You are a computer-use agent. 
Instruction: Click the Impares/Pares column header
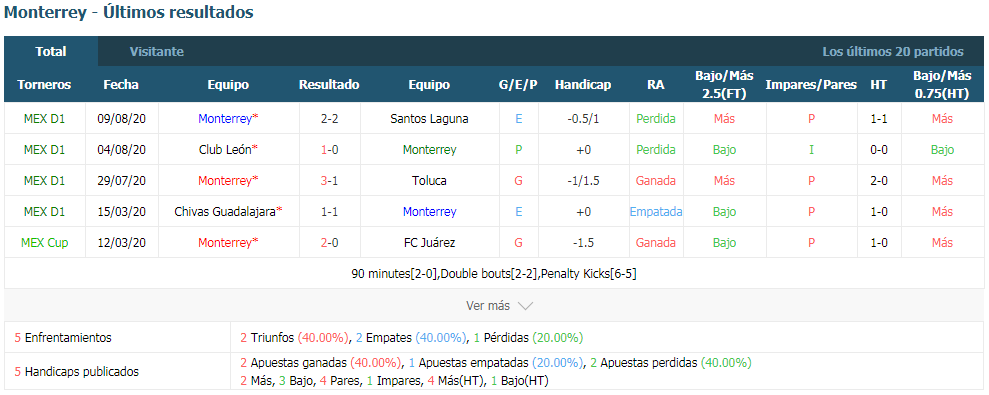pyautogui.click(x=811, y=85)
